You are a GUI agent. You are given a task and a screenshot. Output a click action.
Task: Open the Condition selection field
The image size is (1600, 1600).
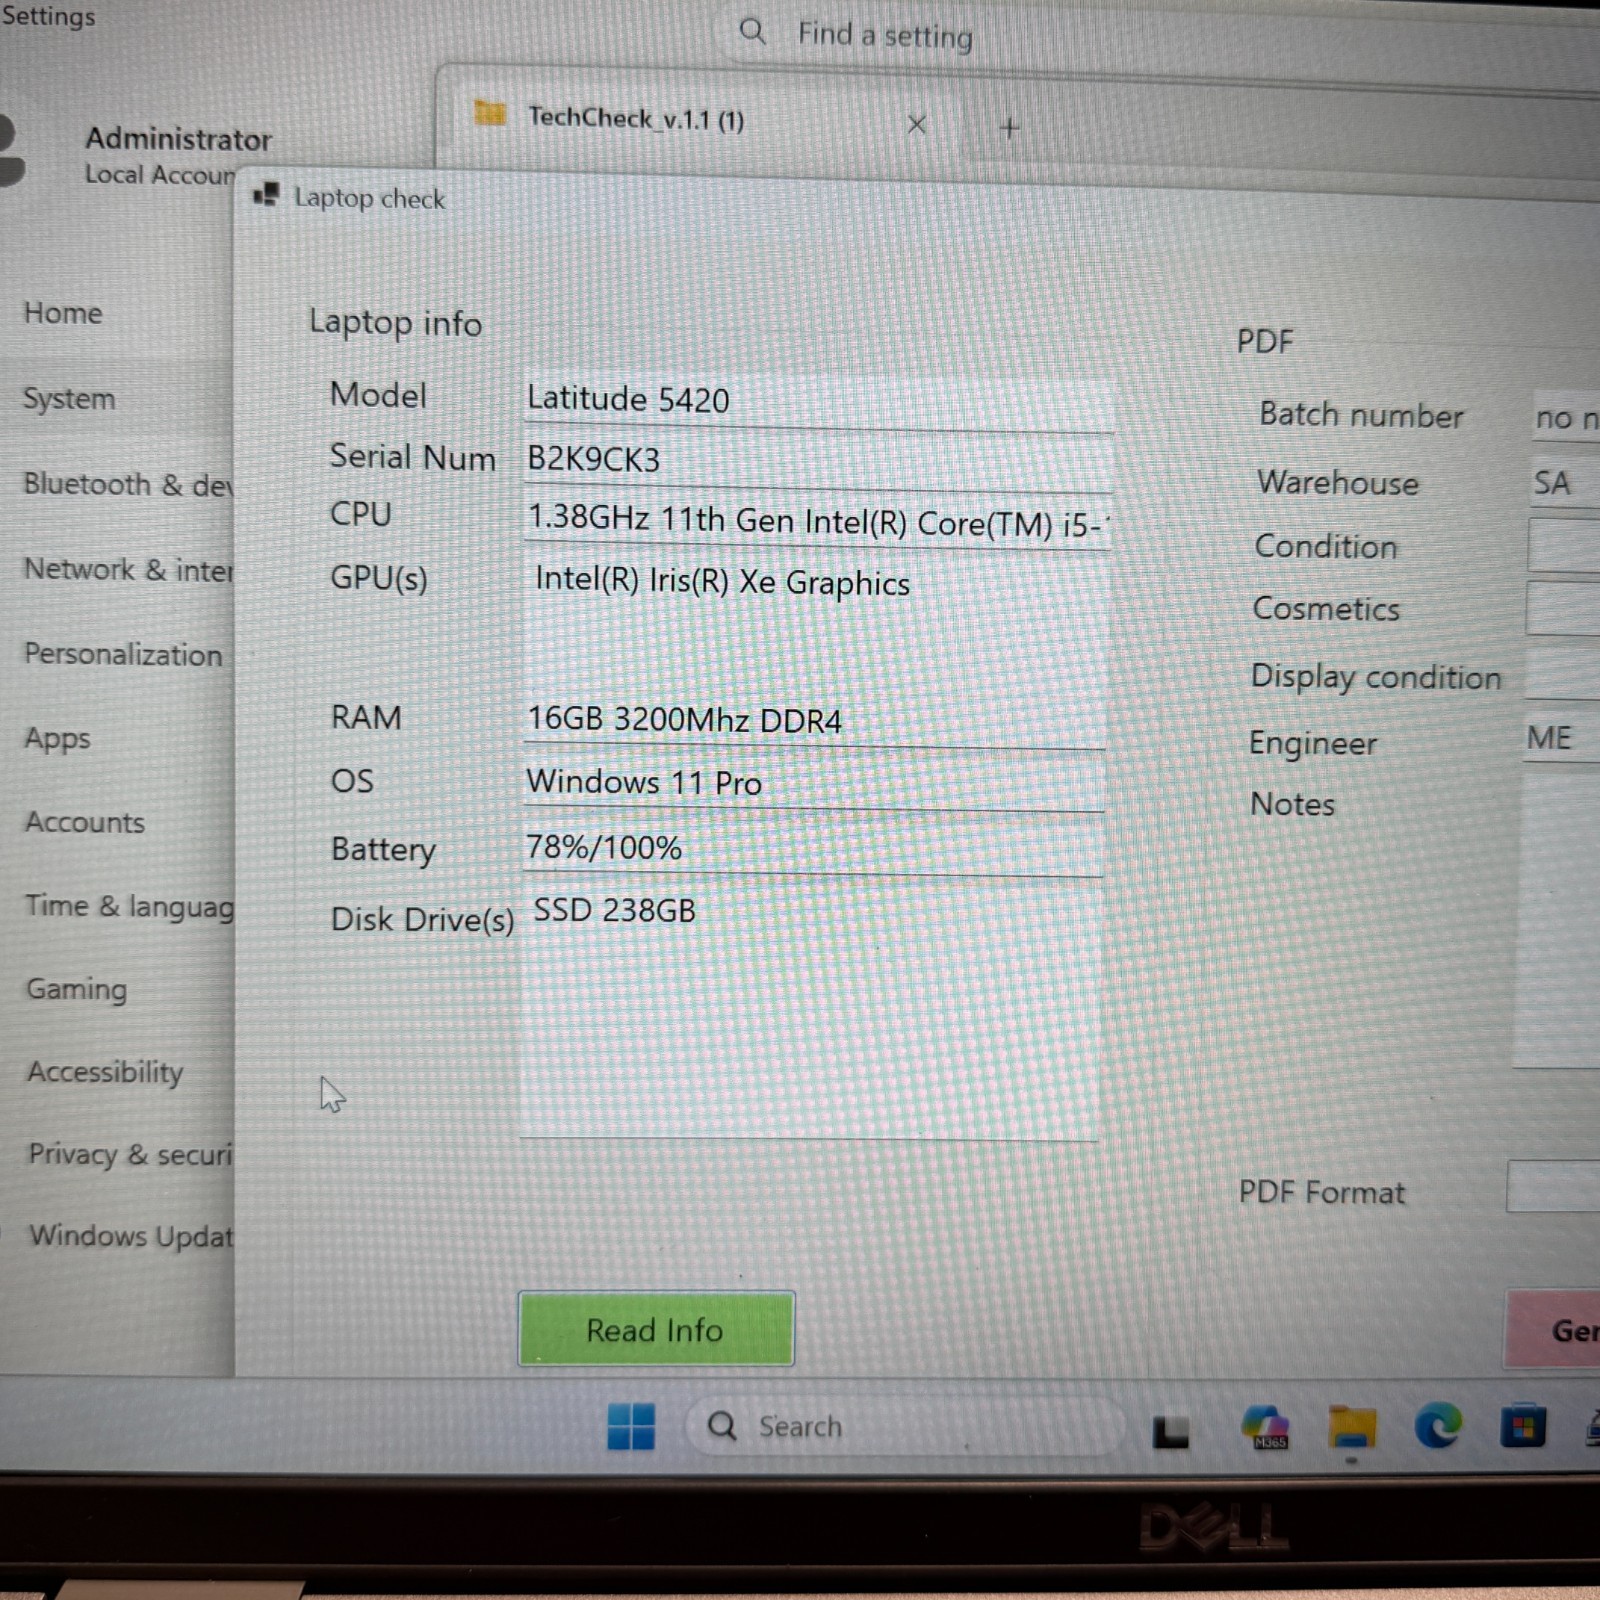click(x=1563, y=546)
